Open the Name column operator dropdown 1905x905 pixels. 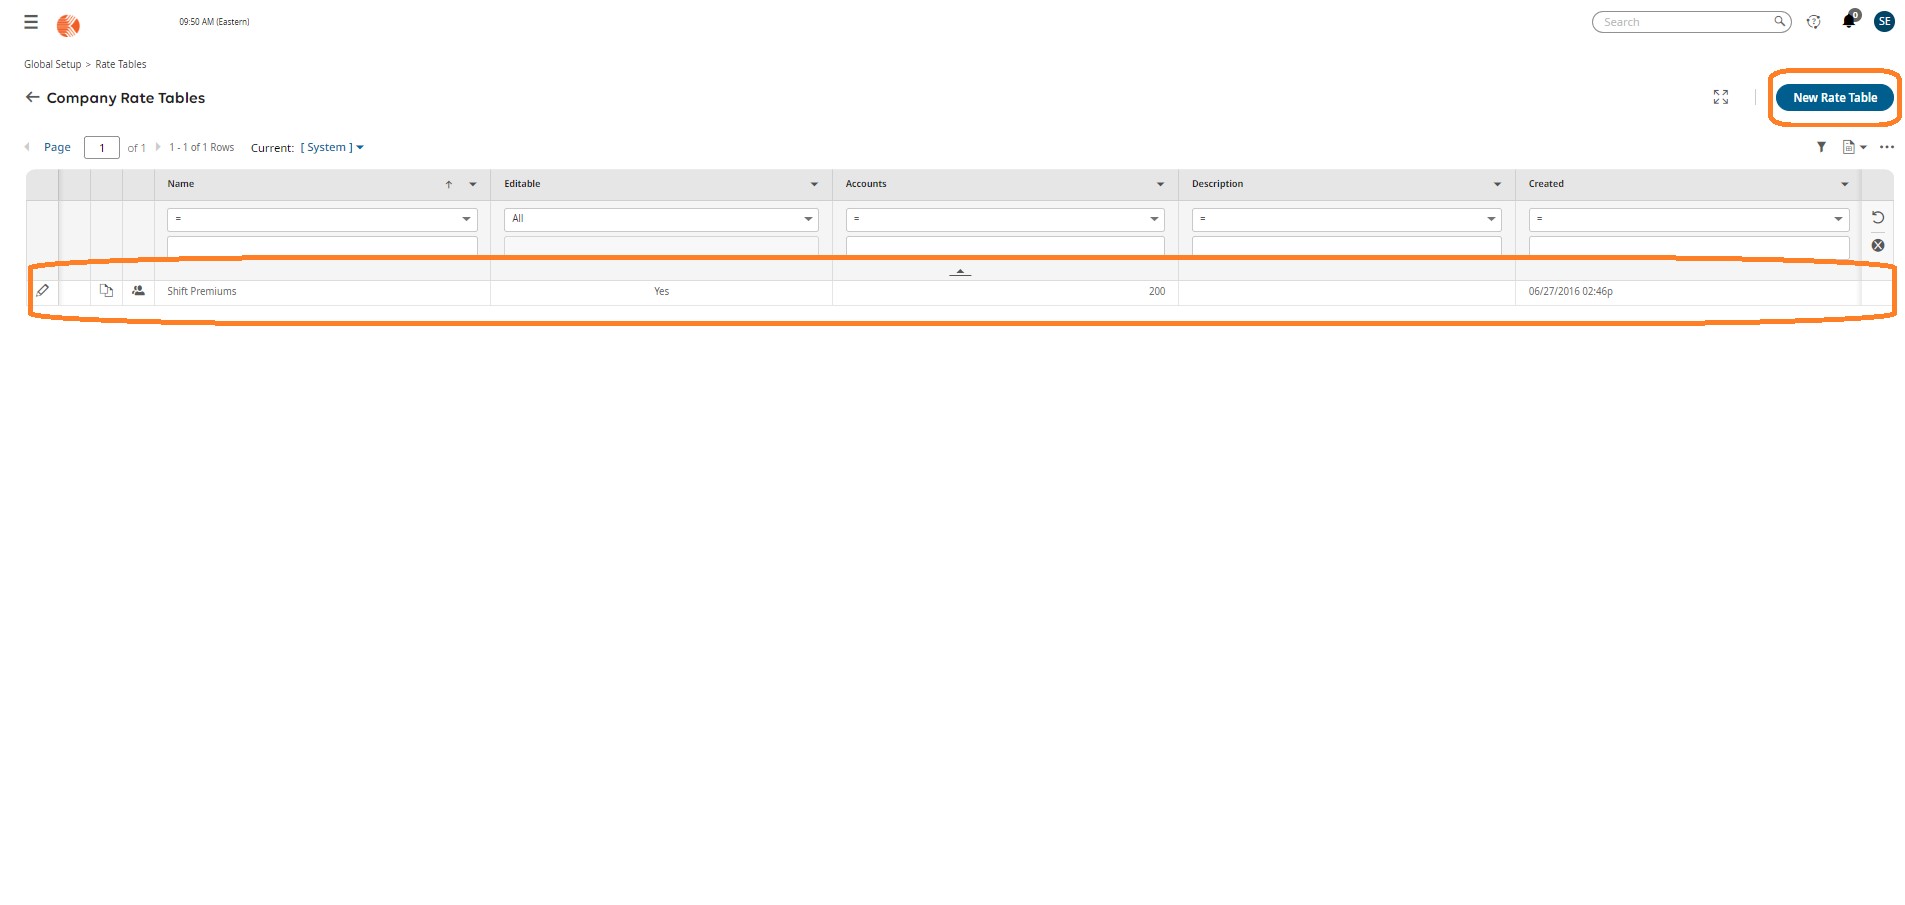click(x=321, y=219)
